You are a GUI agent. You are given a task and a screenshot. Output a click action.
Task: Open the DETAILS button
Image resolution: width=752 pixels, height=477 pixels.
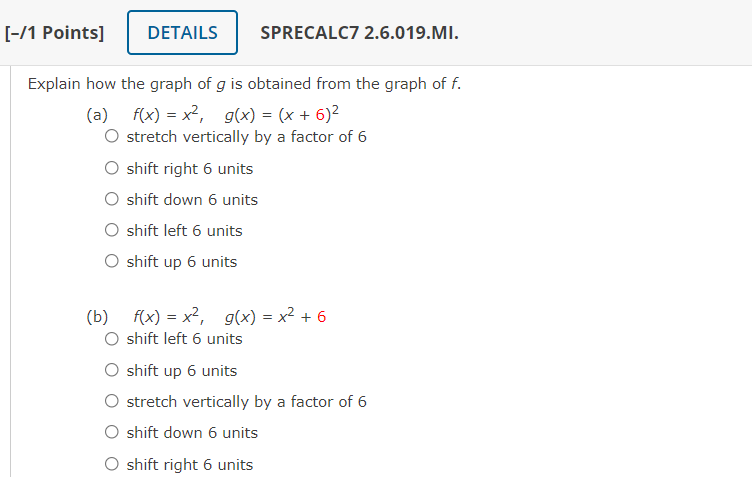[x=182, y=33]
